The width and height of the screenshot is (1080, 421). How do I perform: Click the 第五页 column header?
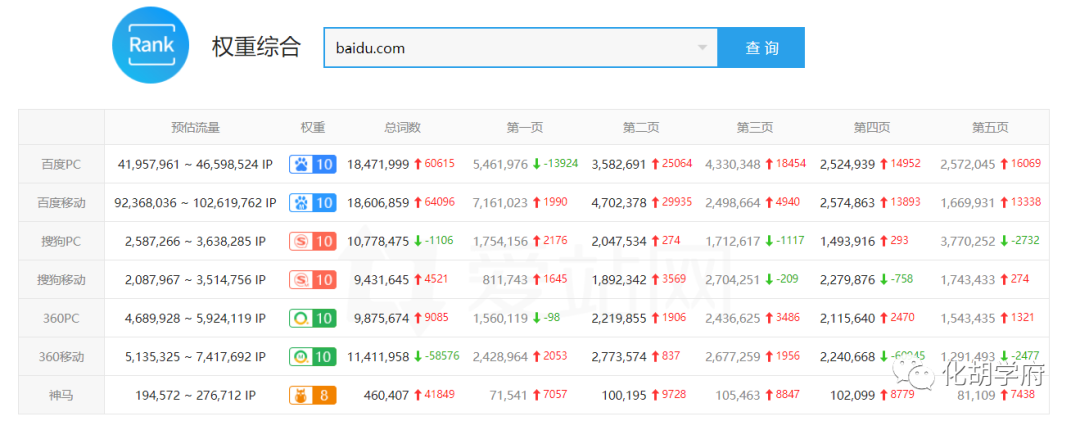coord(990,127)
